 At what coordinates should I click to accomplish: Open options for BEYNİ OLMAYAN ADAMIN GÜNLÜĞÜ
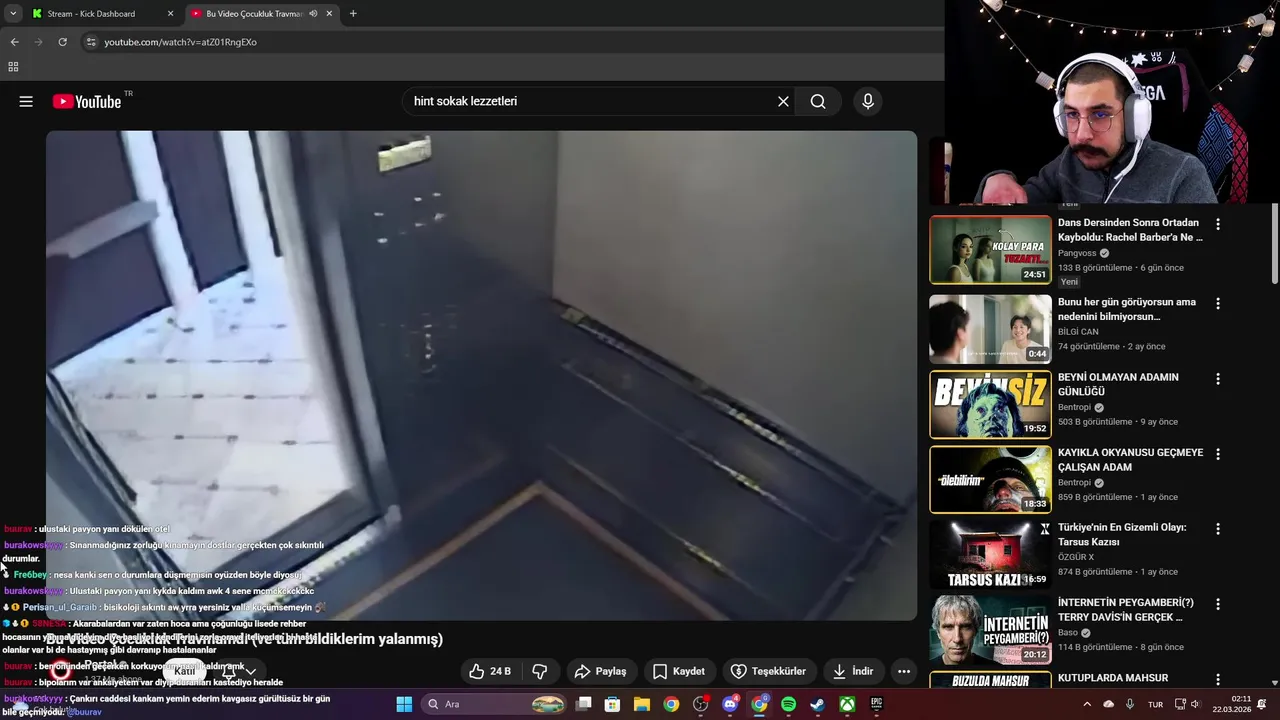tap(1217, 379)
